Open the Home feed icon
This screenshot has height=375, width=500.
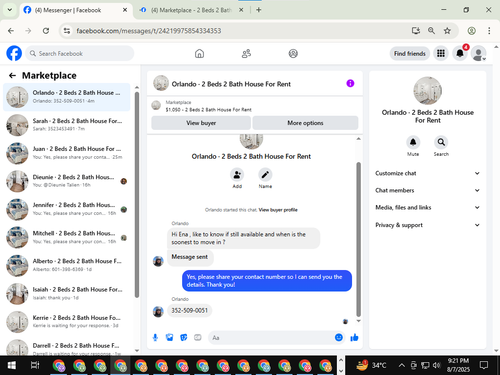(x=199, y=53)
